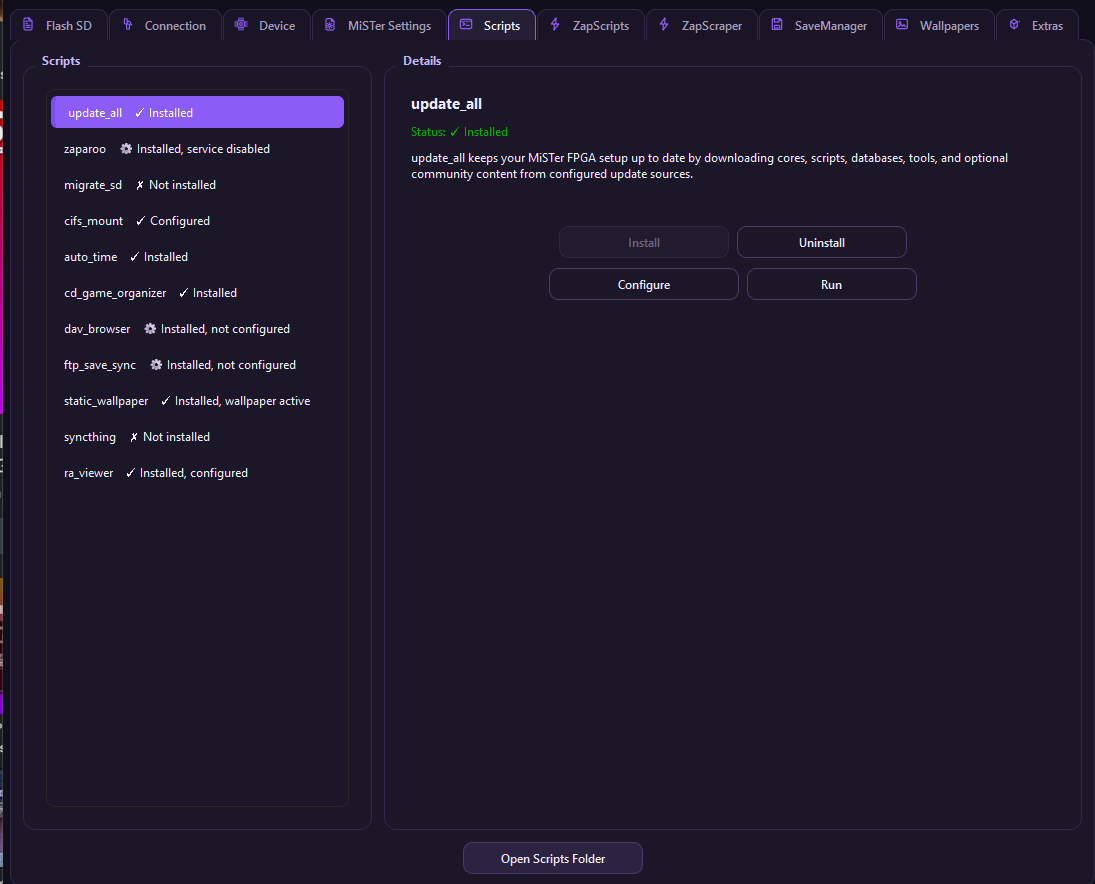Click the checkmark beside auto_time
This screenshot has width=1095, height=884.
tap(135, 257)
